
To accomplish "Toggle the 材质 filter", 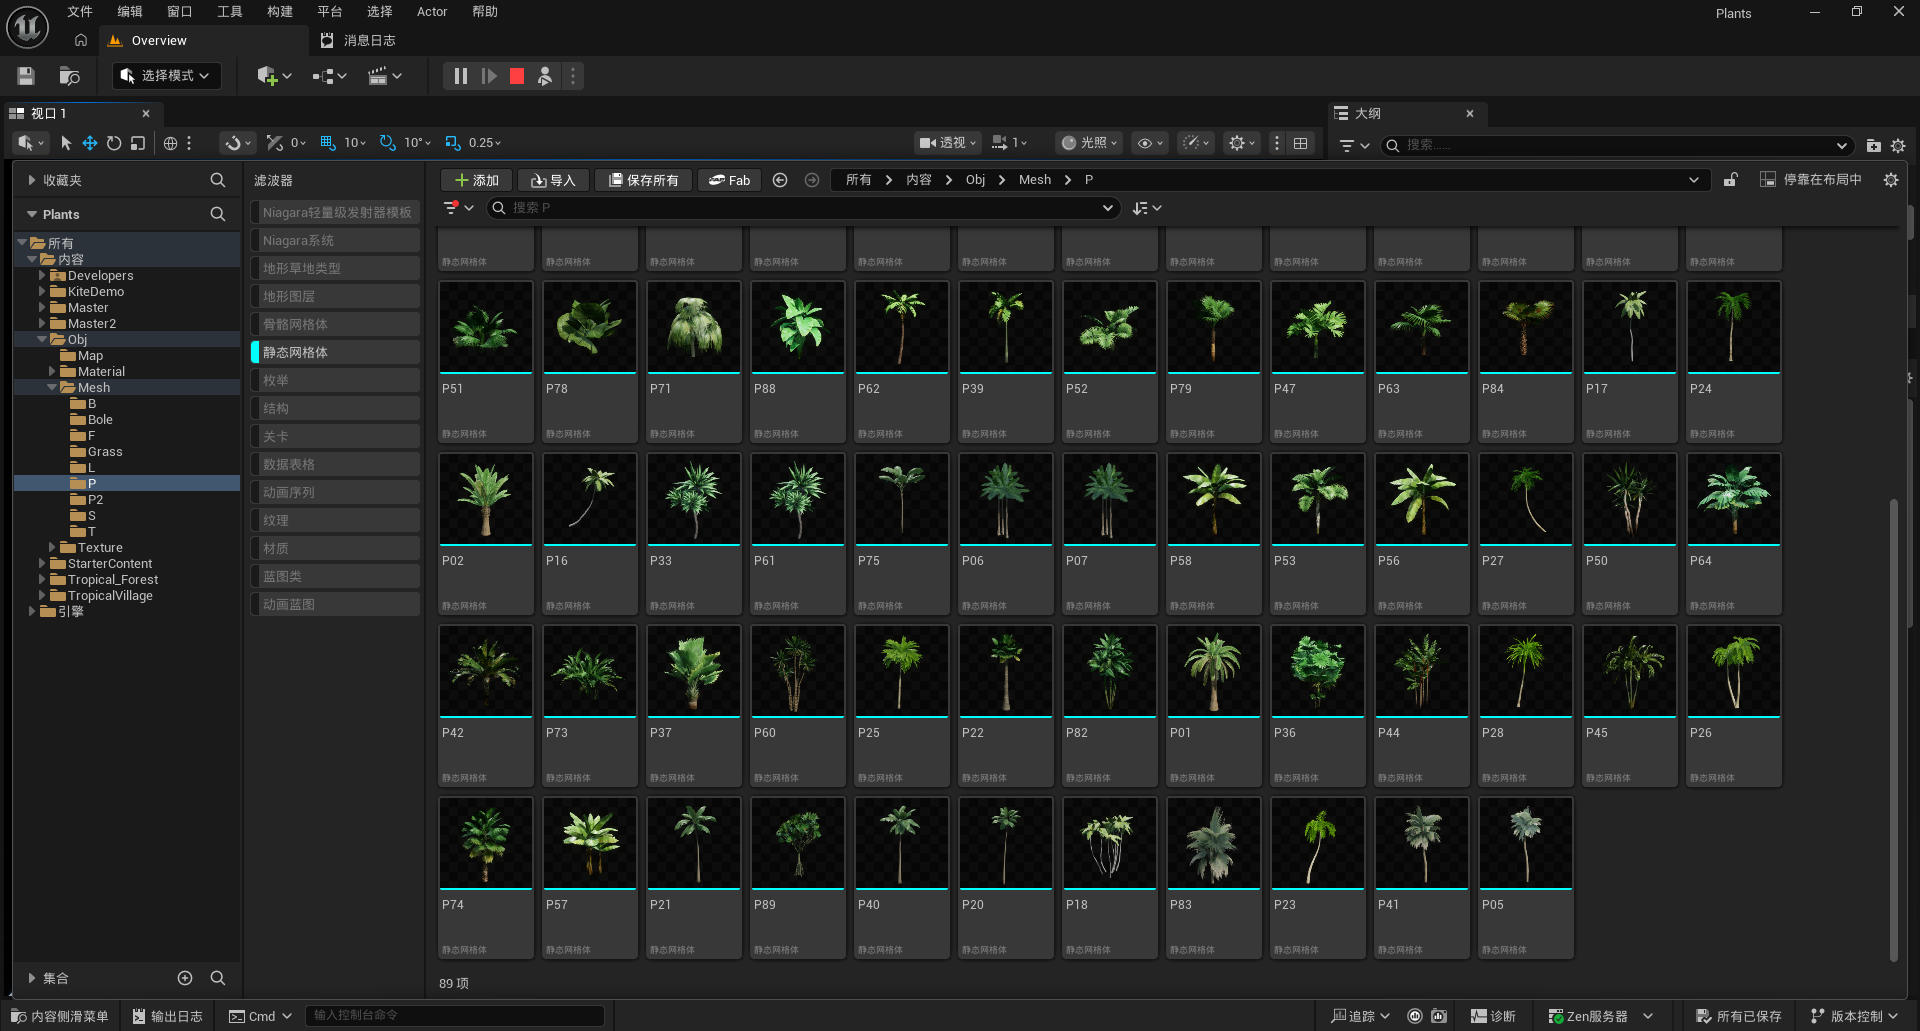I will coord(335,548).
